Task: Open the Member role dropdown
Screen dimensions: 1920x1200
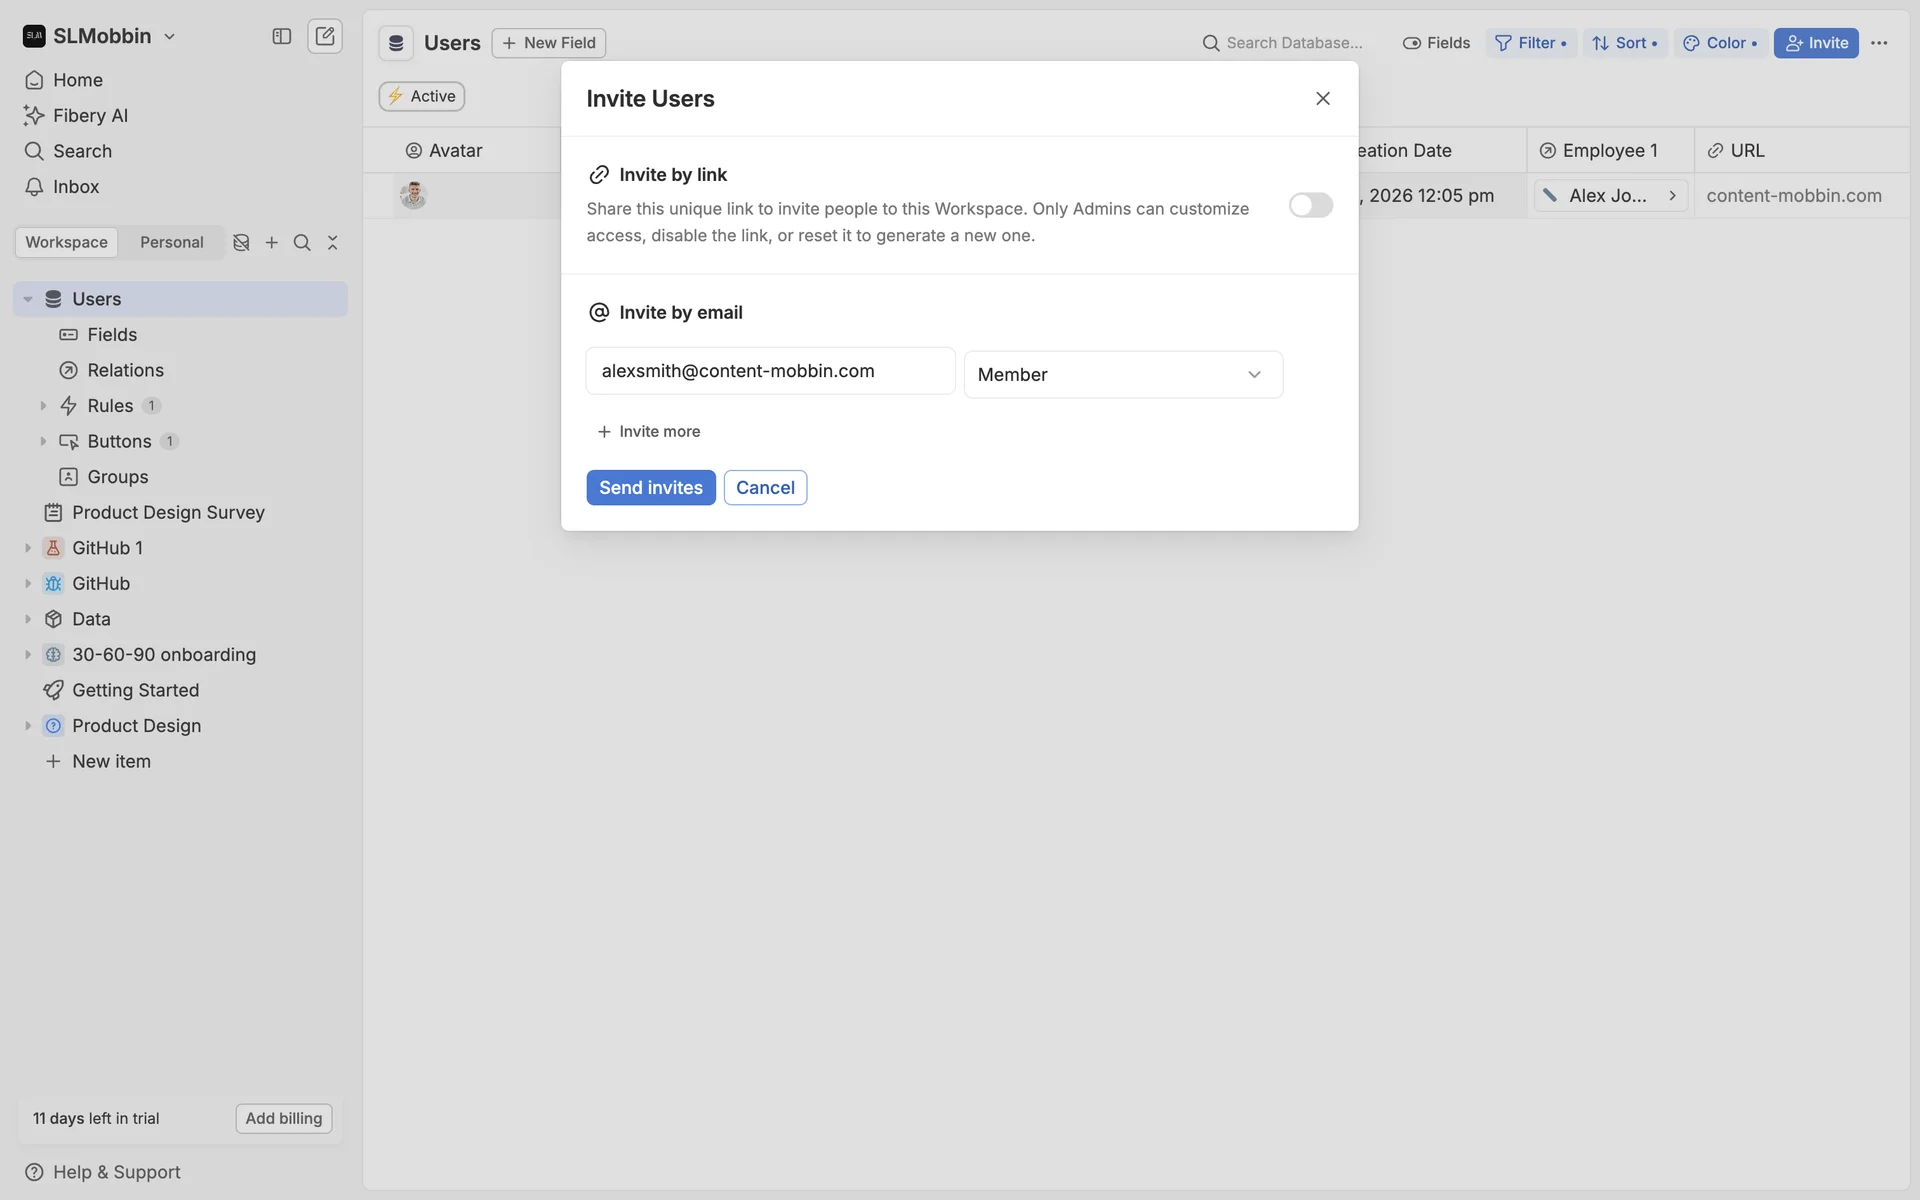Action: [1123, 375]
